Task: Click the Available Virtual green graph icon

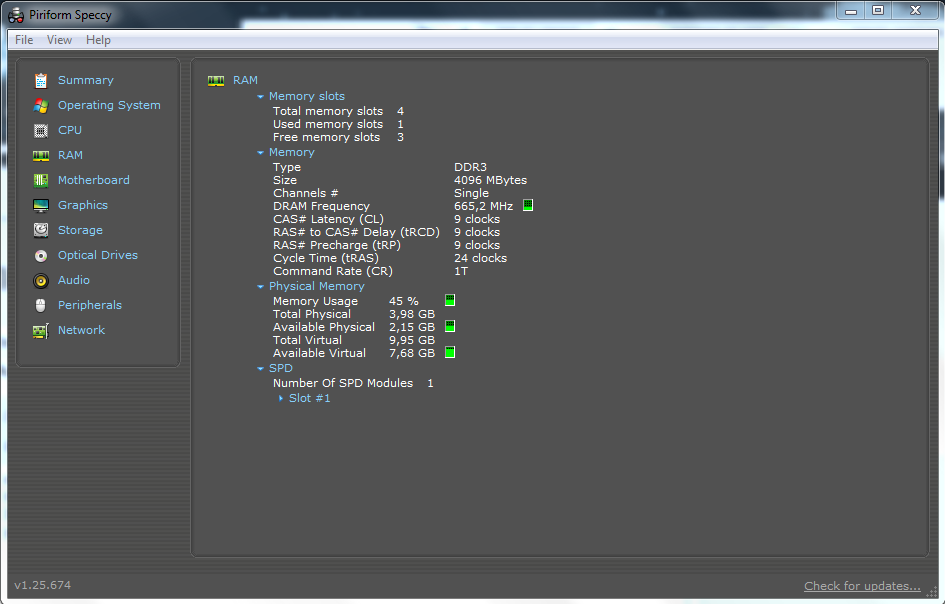Action: click(450, 352)
